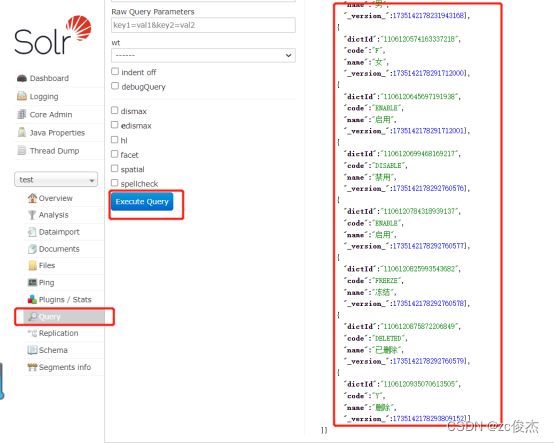Click the Documents icon
The width and height of the screenshot is (554, 443).
tap(32, 249)
